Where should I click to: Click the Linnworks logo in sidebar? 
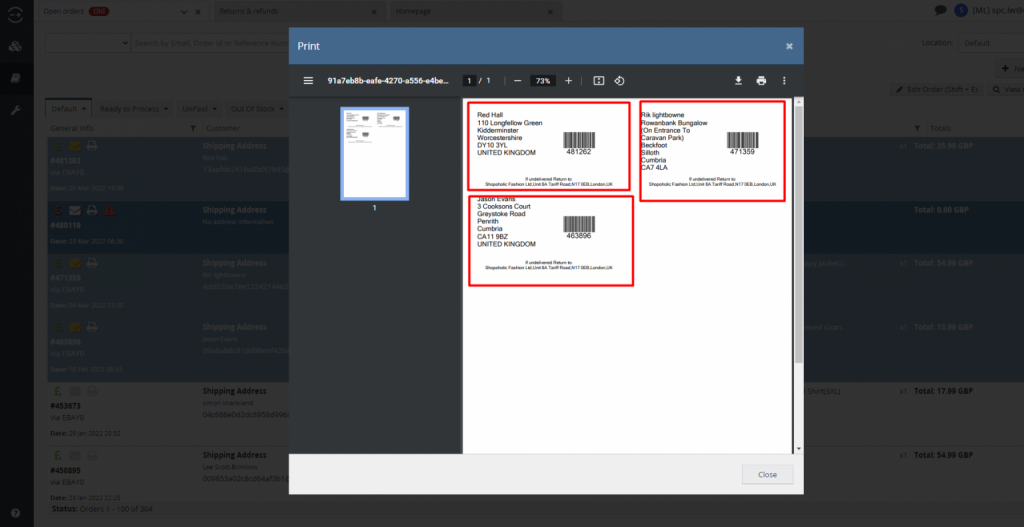16,14
